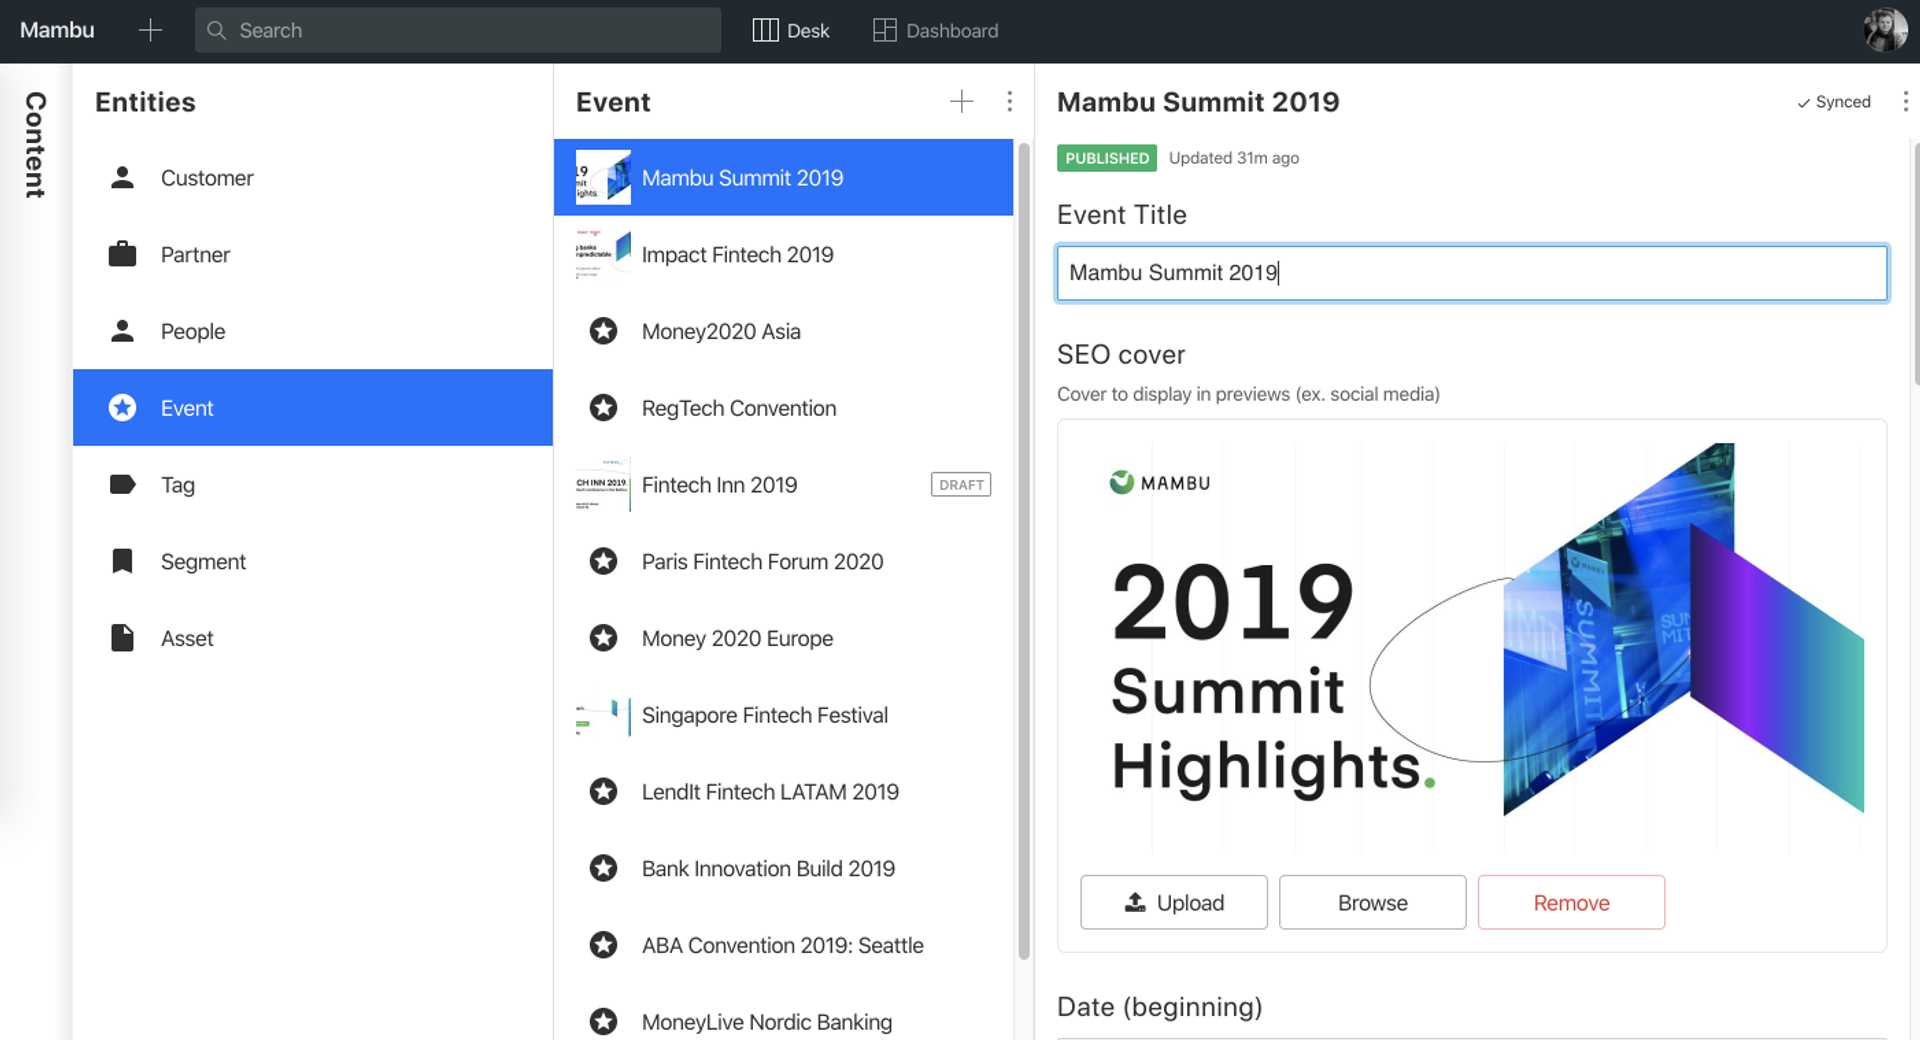
Task: Click star icon for Bank Innovation Build 2019
Action: click(603, 868)
